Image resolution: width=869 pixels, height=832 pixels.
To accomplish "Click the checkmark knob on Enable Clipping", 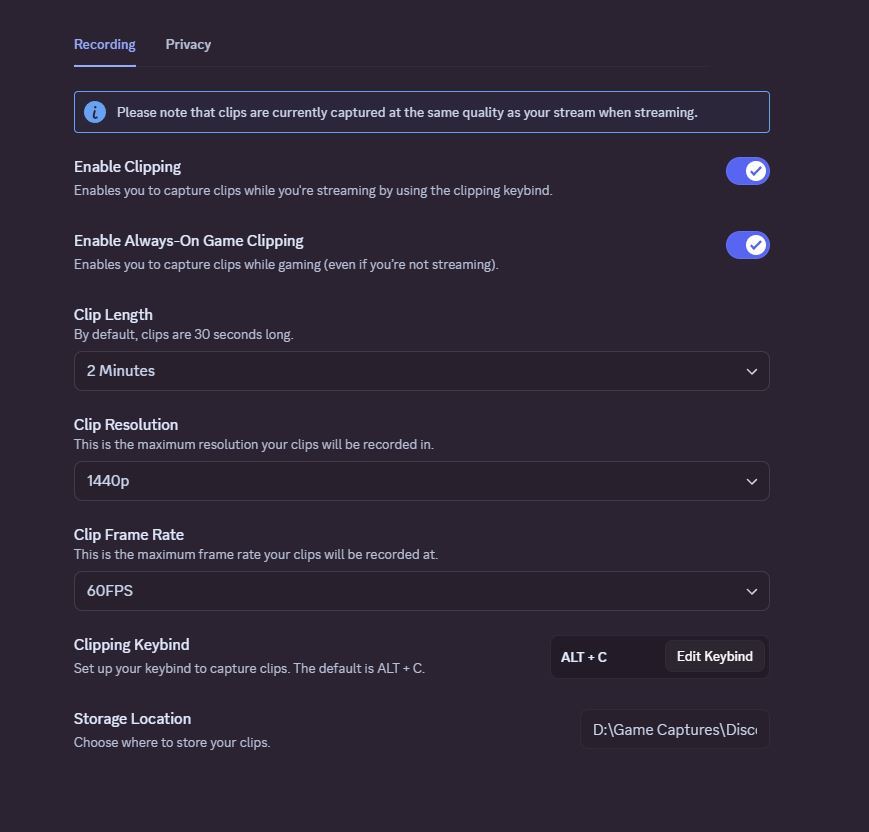I will [x=756, y=171].
